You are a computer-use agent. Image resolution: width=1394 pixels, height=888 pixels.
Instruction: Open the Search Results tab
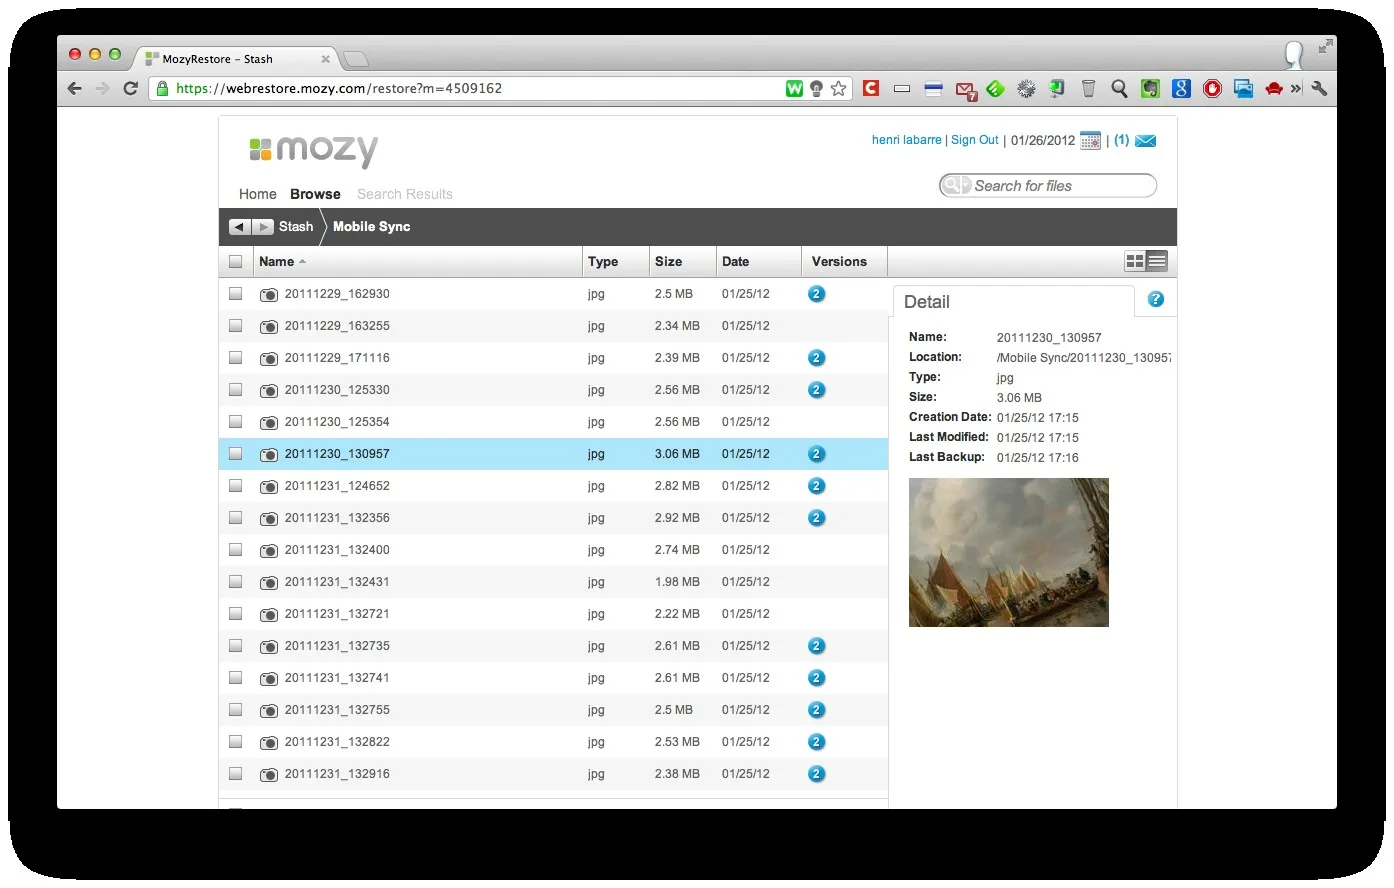[405, 194]
